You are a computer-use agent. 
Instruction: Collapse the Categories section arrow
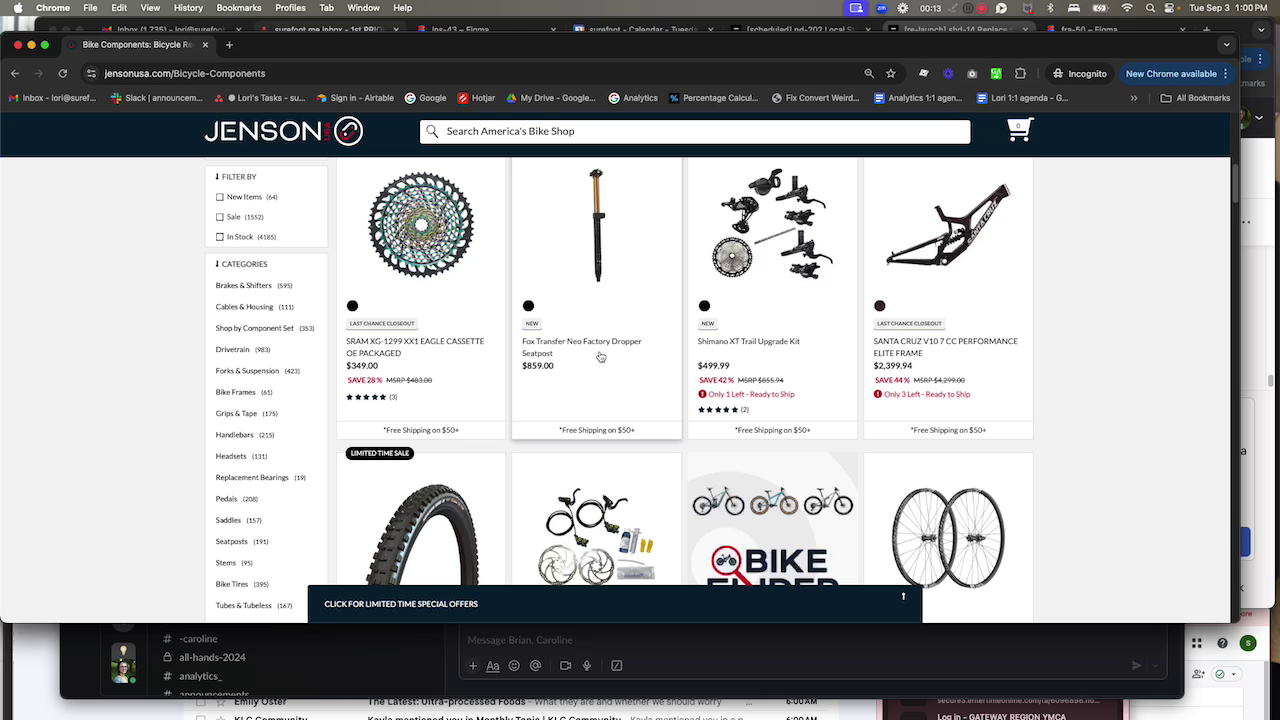(x=217, y=264)
